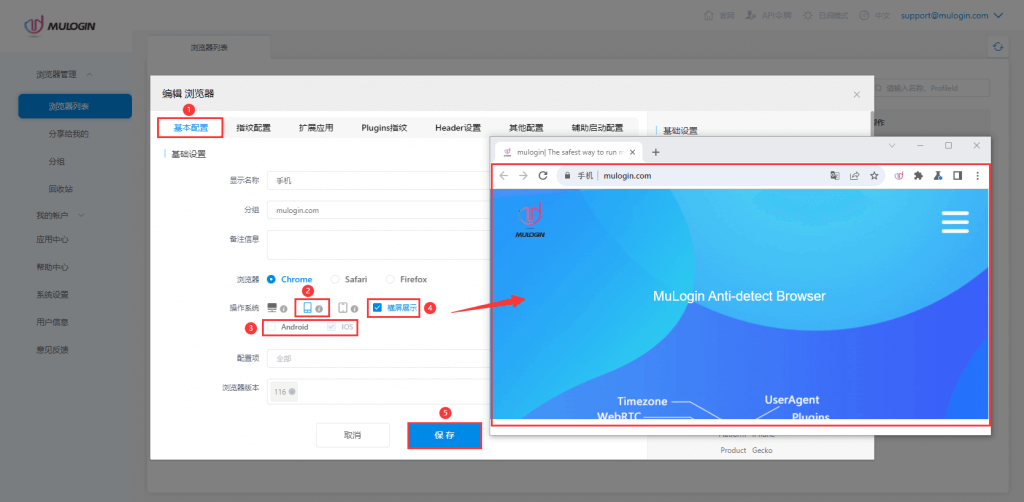This screenshot has height=502, width=1024.
Task: Select the Safari browser radio button
Action: (x=335, y=279)
